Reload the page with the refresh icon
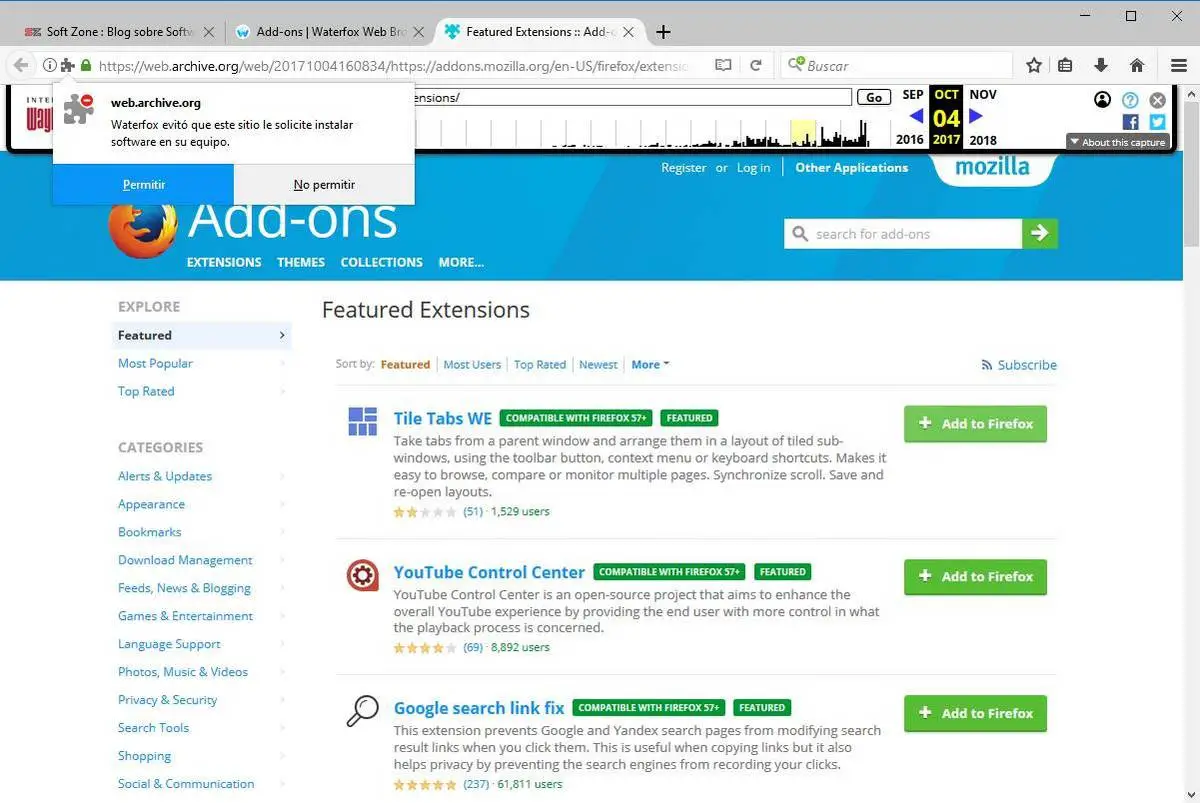1200x803 pixels. [x=756, y=65]
